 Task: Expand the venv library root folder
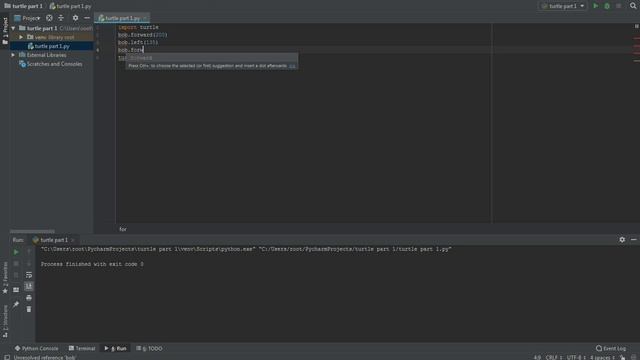[x=21, y=37]
